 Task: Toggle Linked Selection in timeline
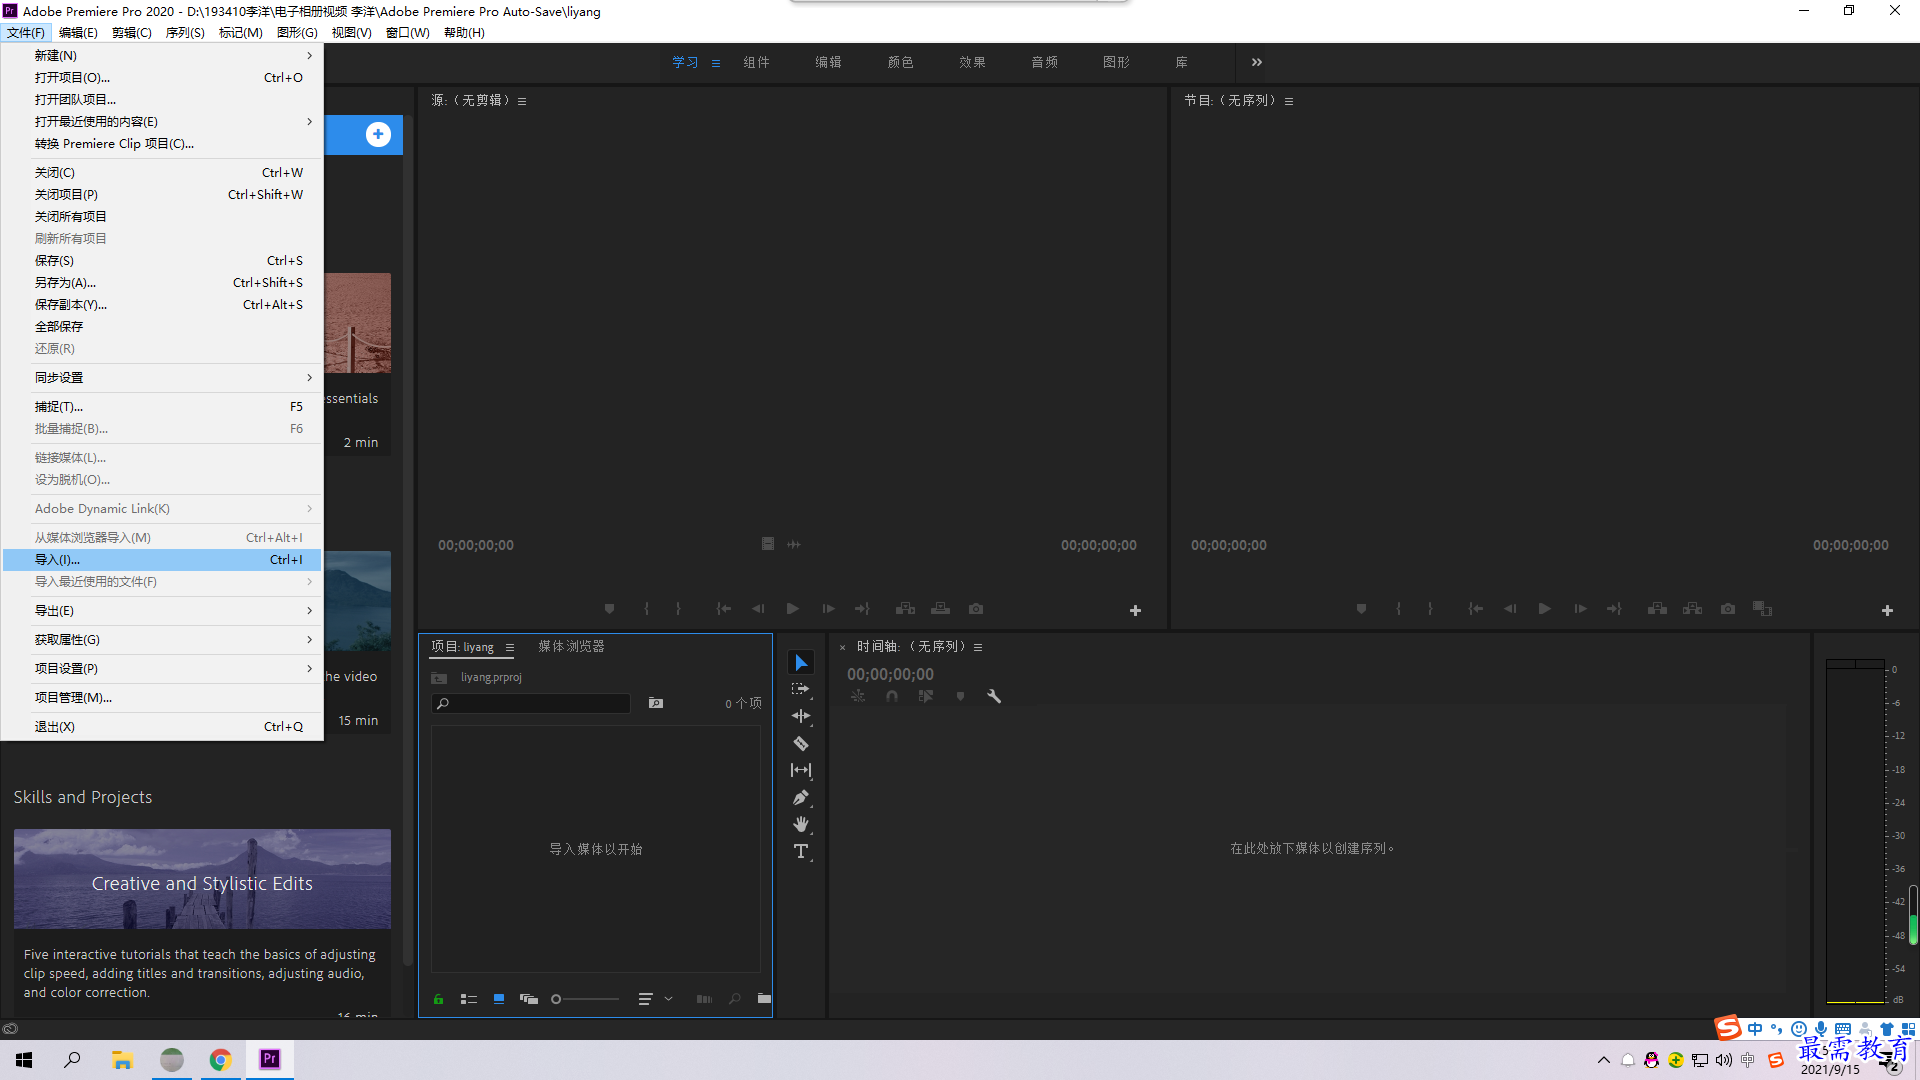(x=926, y=696)
